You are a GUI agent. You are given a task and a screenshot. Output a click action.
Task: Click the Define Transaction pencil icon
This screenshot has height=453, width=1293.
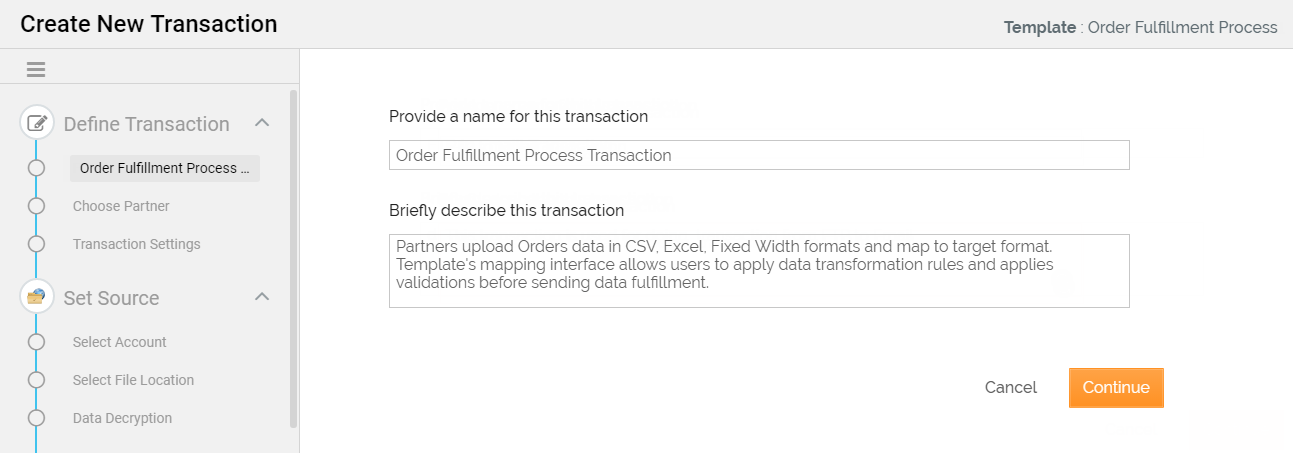[37, 124]
